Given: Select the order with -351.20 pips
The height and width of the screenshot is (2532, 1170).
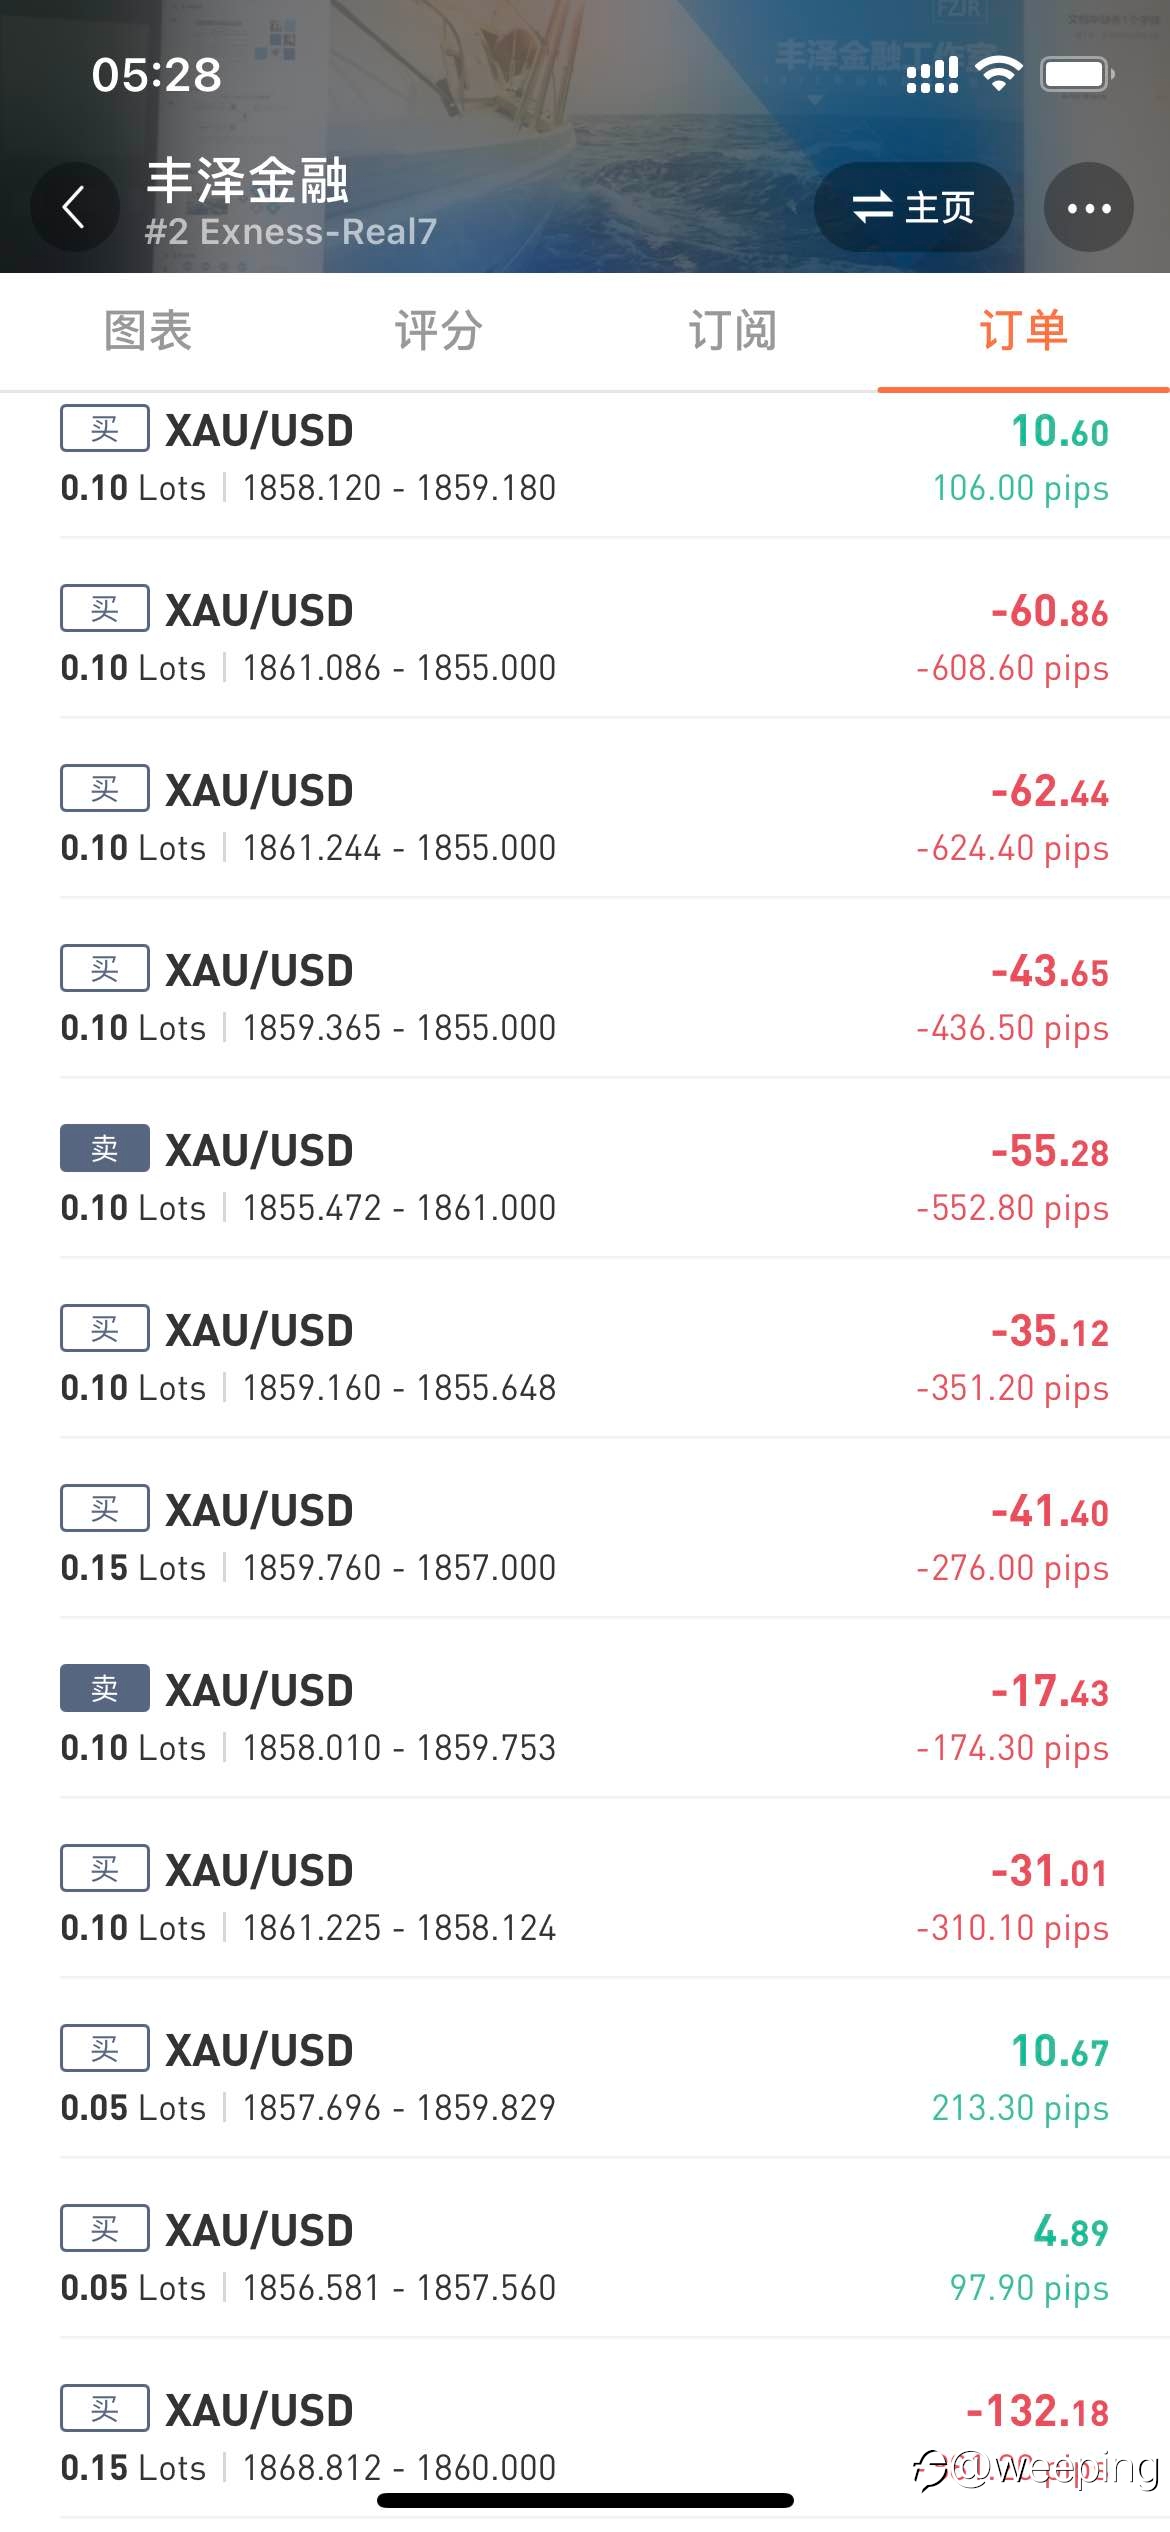Looking at the screenshot, I should (585, 1357).
